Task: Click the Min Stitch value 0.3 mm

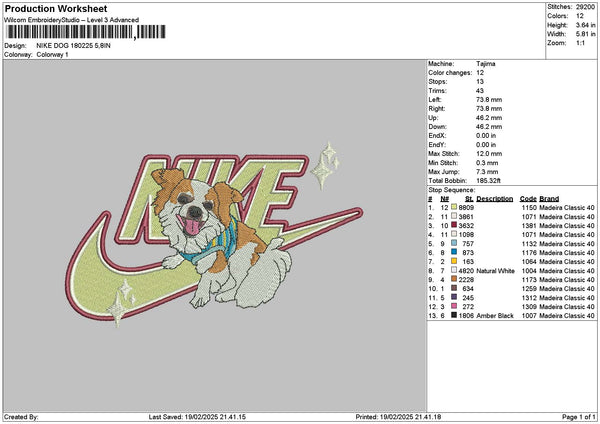Action: point(487,163)
